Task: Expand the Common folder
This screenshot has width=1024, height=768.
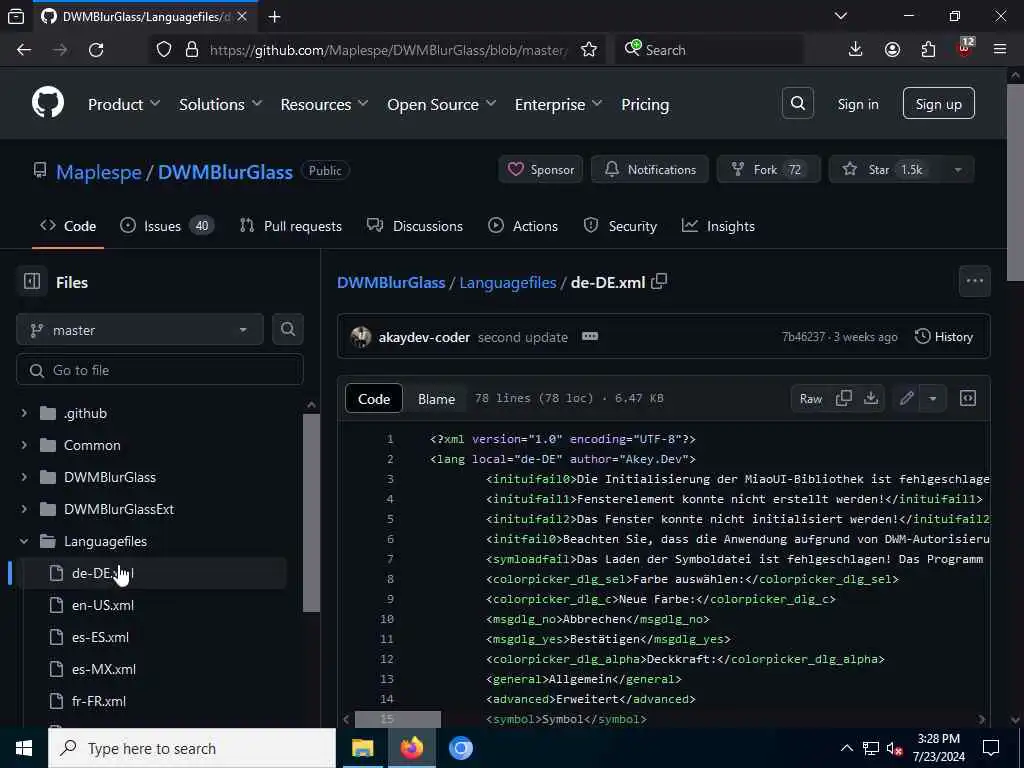Action: pyautogui.click(x=24, y=445)
